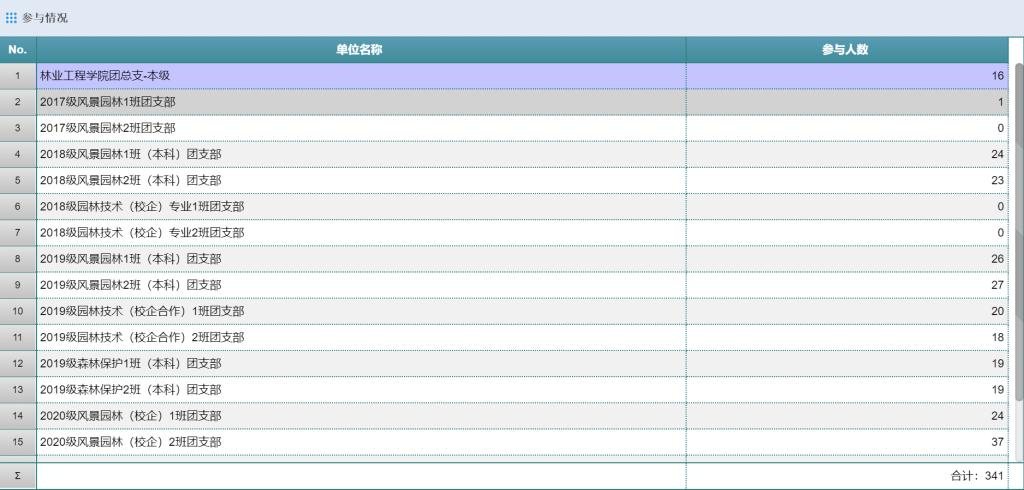The height and width of the screenshot is (490, 1024).
Task: Select the 2019级风景园林1班（本科）团支部 name cell
Action: pyautogui.click(x=130, y=258)
